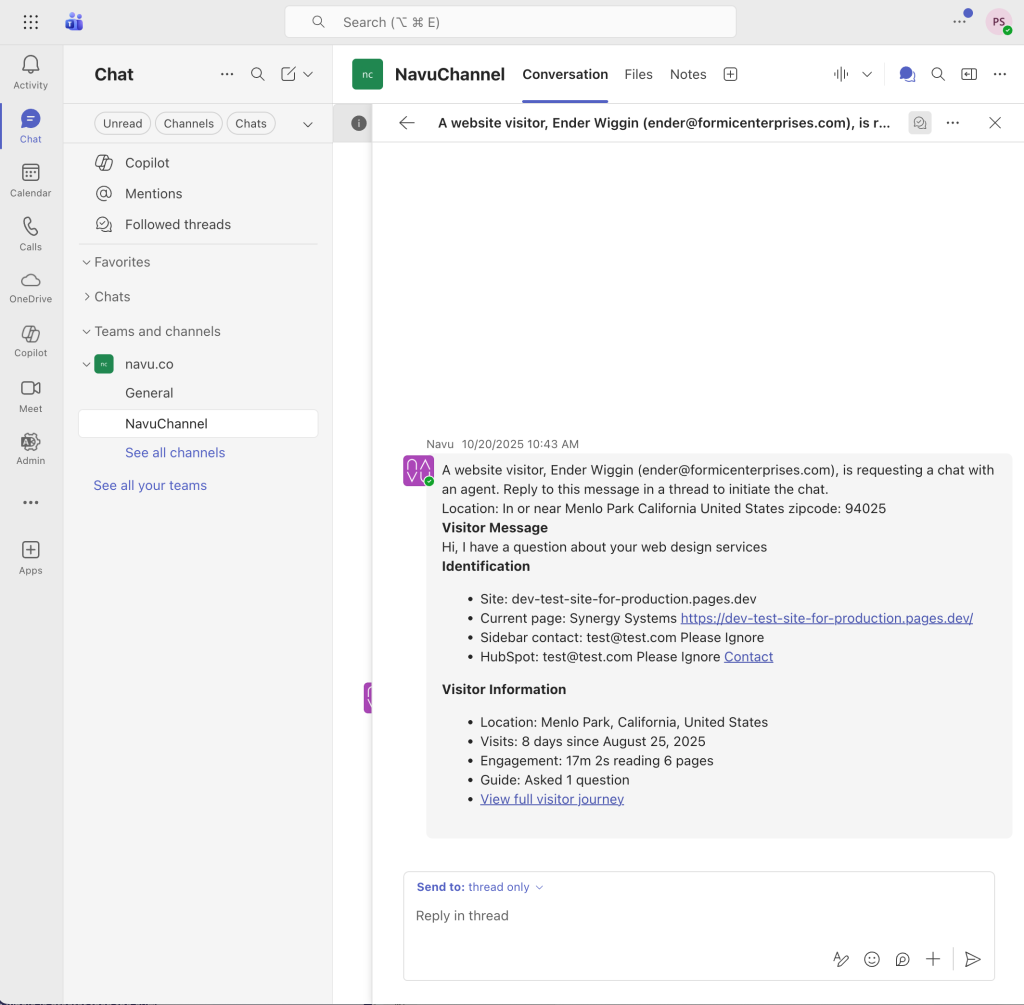Click the new chat compose icon
The height and width of the screenshot is (1005, 1024).
click(289, 74)
